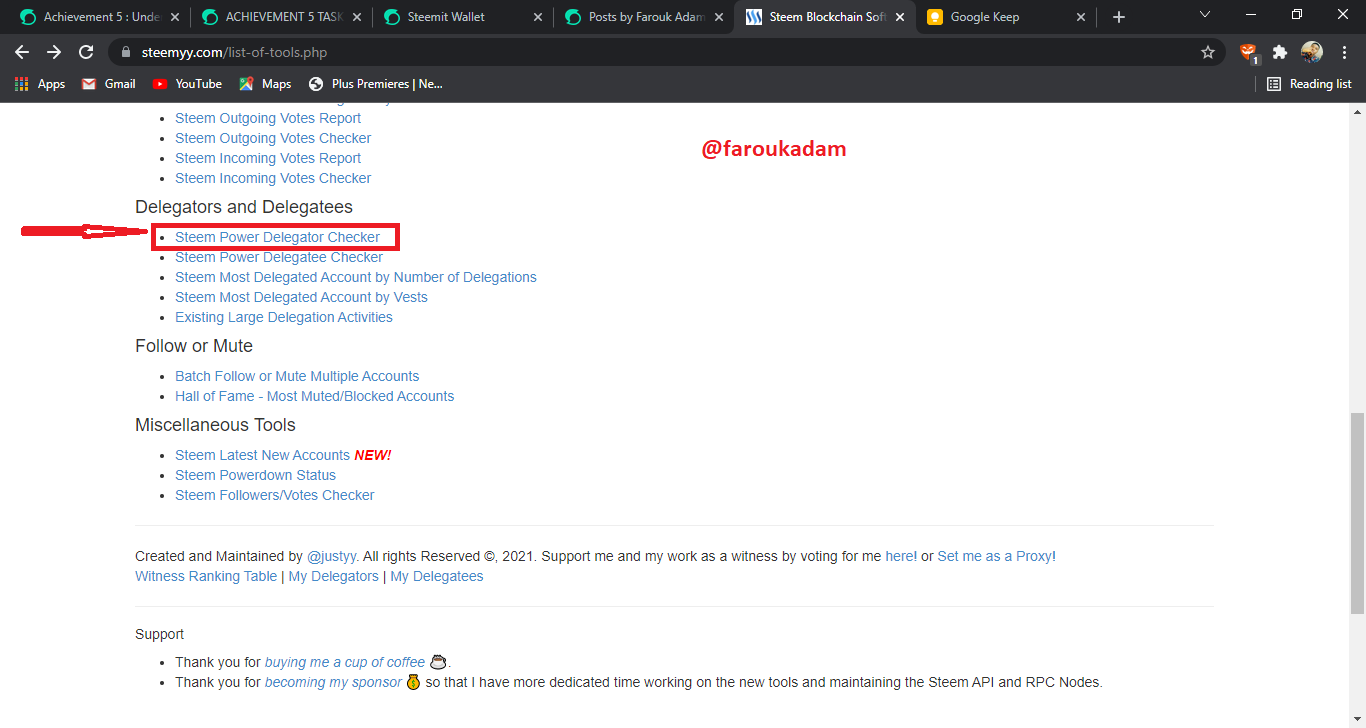Open Steem Incoming Votes Checker
The image size is (1366, 728).
coord(273,178)
